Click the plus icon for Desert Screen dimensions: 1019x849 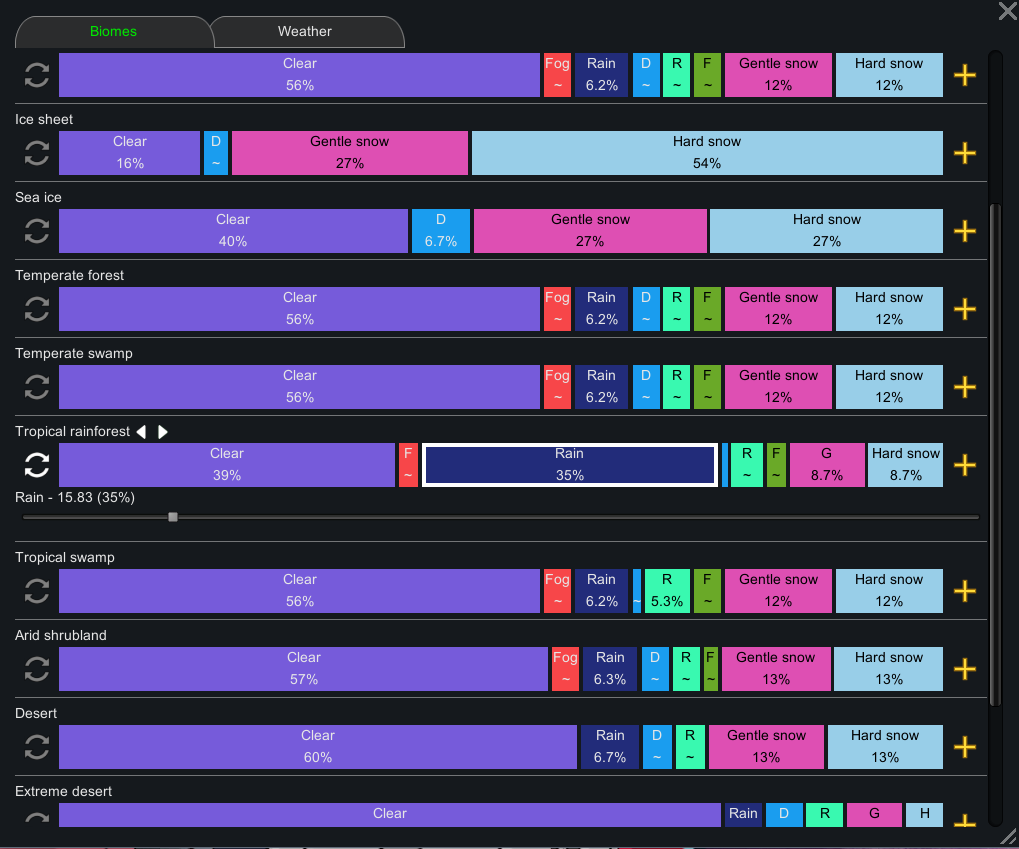pyautogui.click(x=965, y=748)
